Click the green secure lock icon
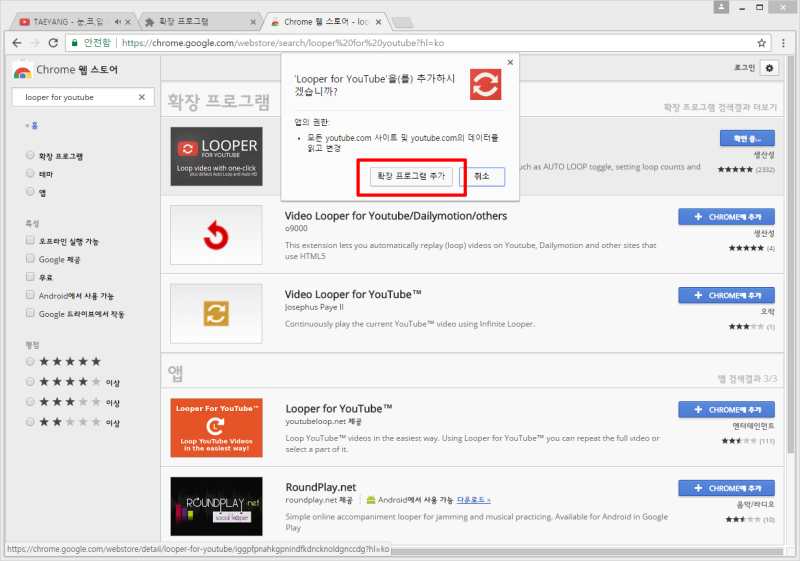800x561 pixels. pos(74,43)
